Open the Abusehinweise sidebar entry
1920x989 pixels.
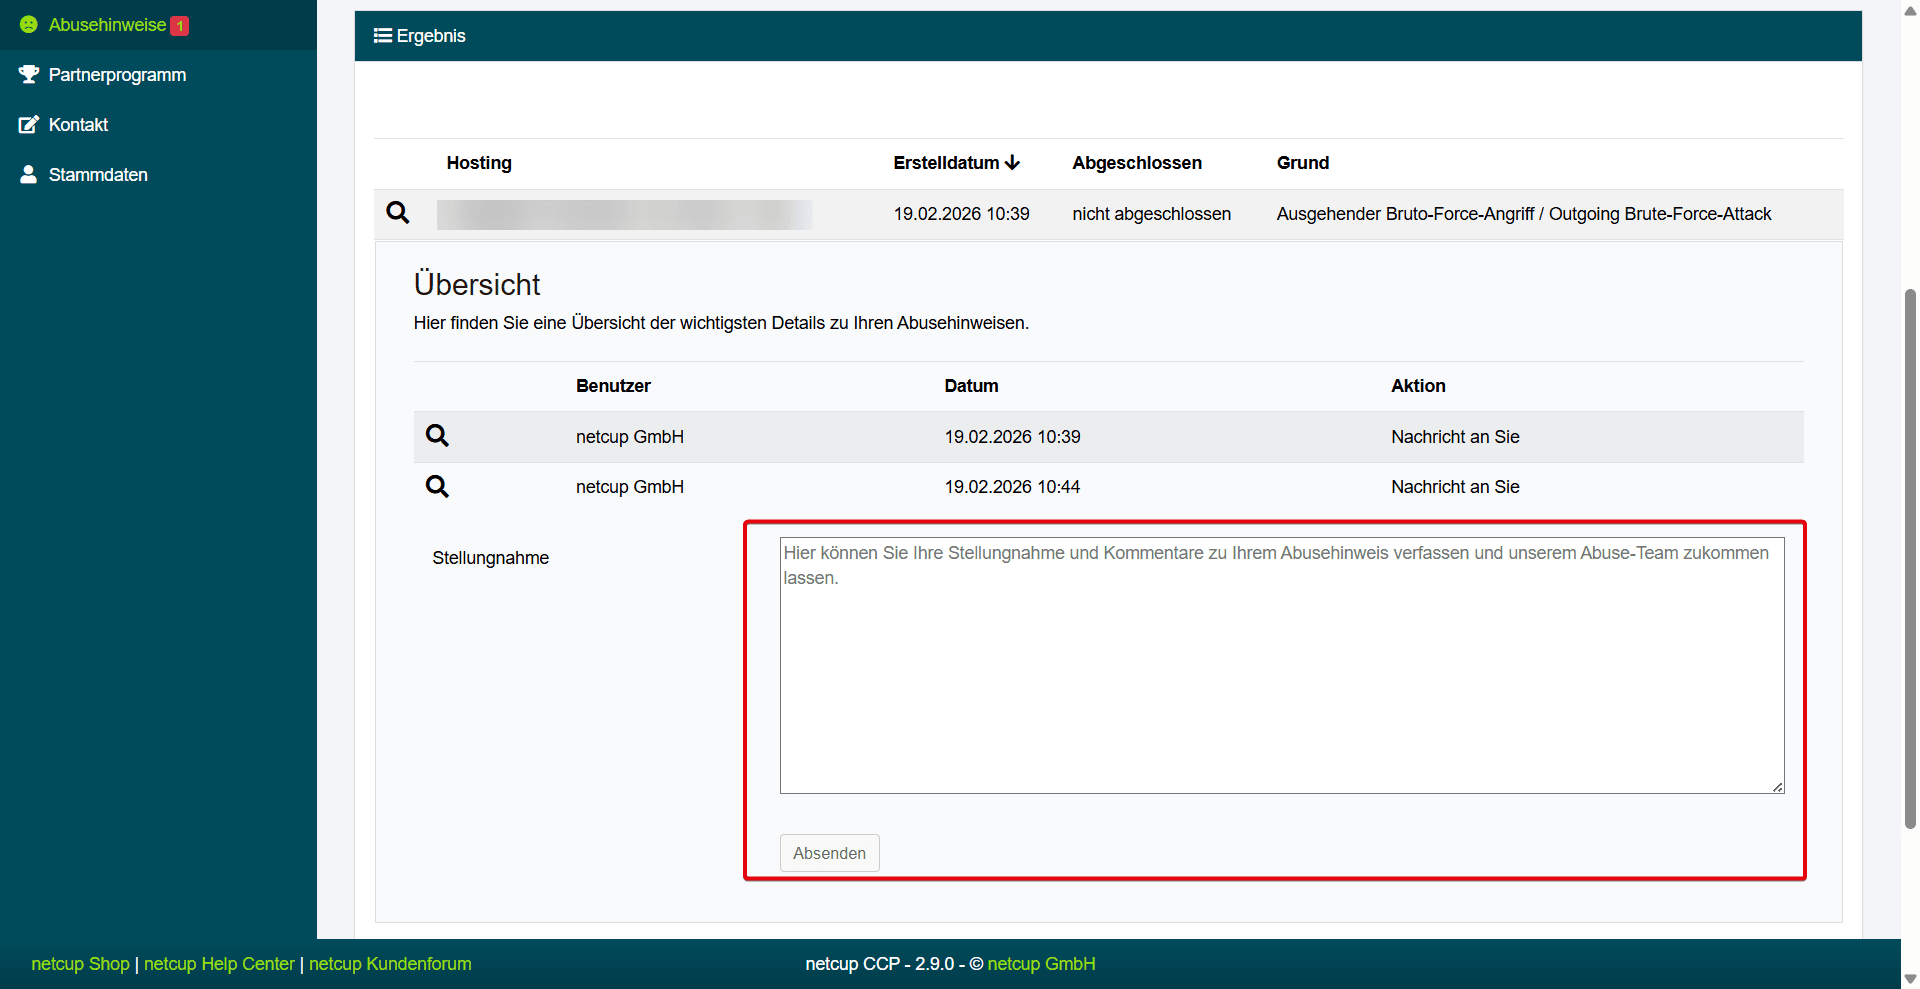158,25
